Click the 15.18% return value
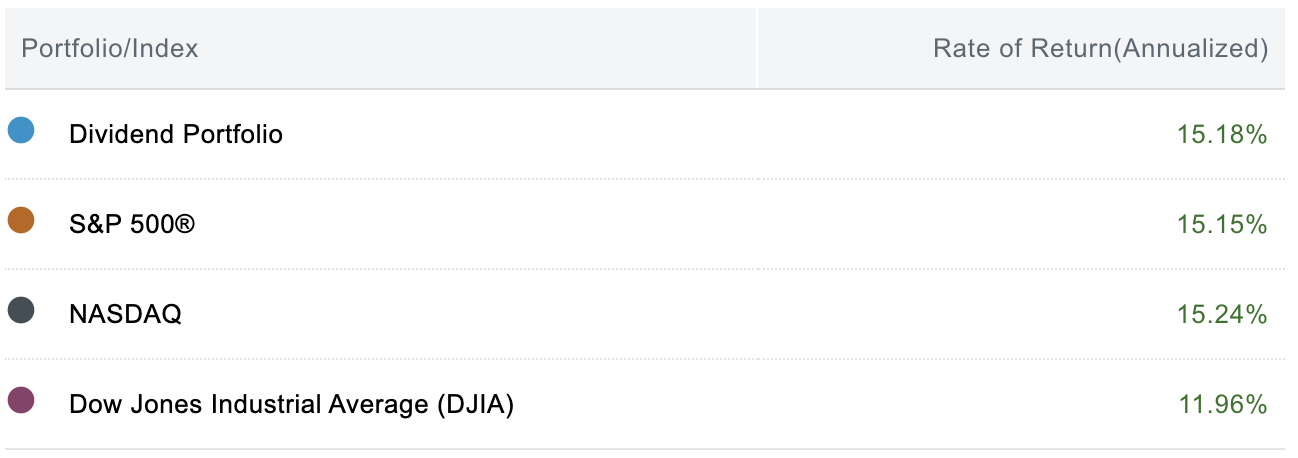The height and width of the screenshot is (458, 1298). [x=1222, y=134]
